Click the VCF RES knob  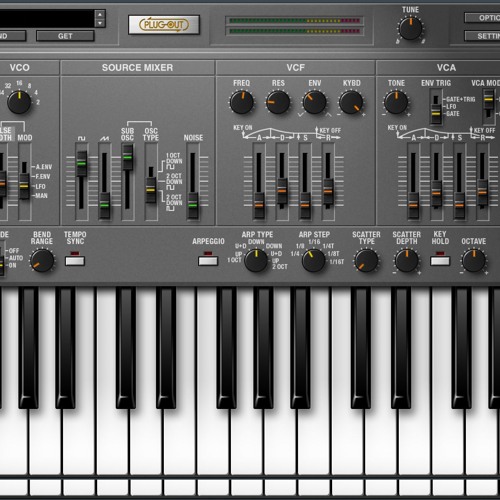pos(278,102)
